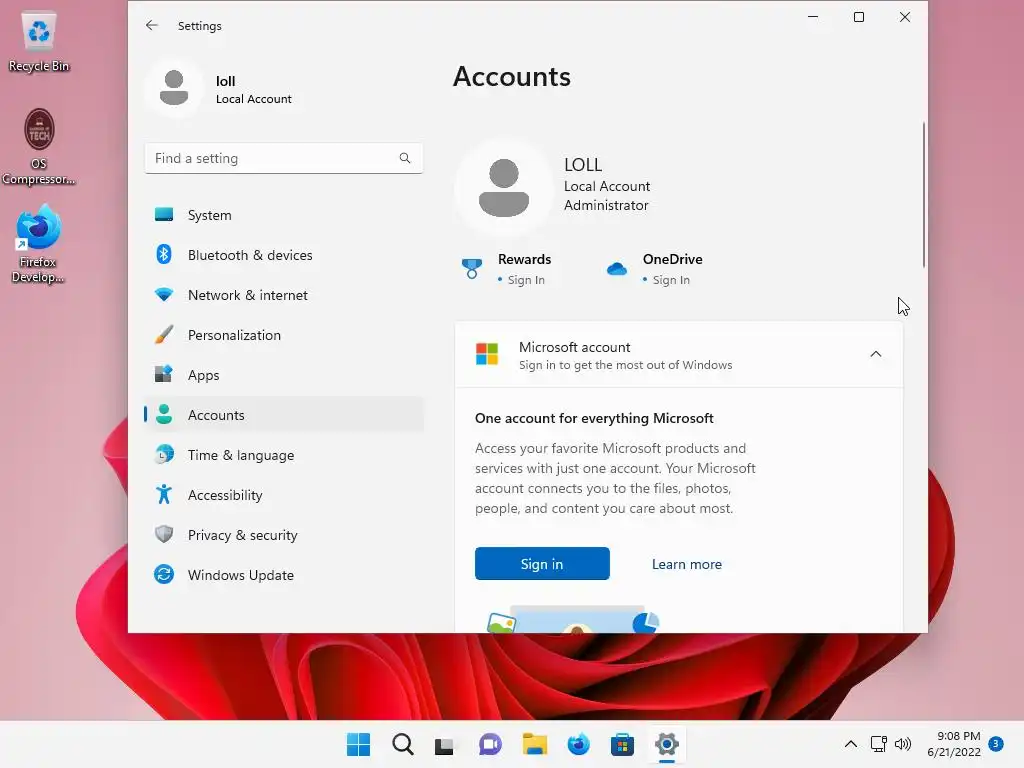Click the 'Accounts' page heading
The image size is (1024, 768).
512,76
